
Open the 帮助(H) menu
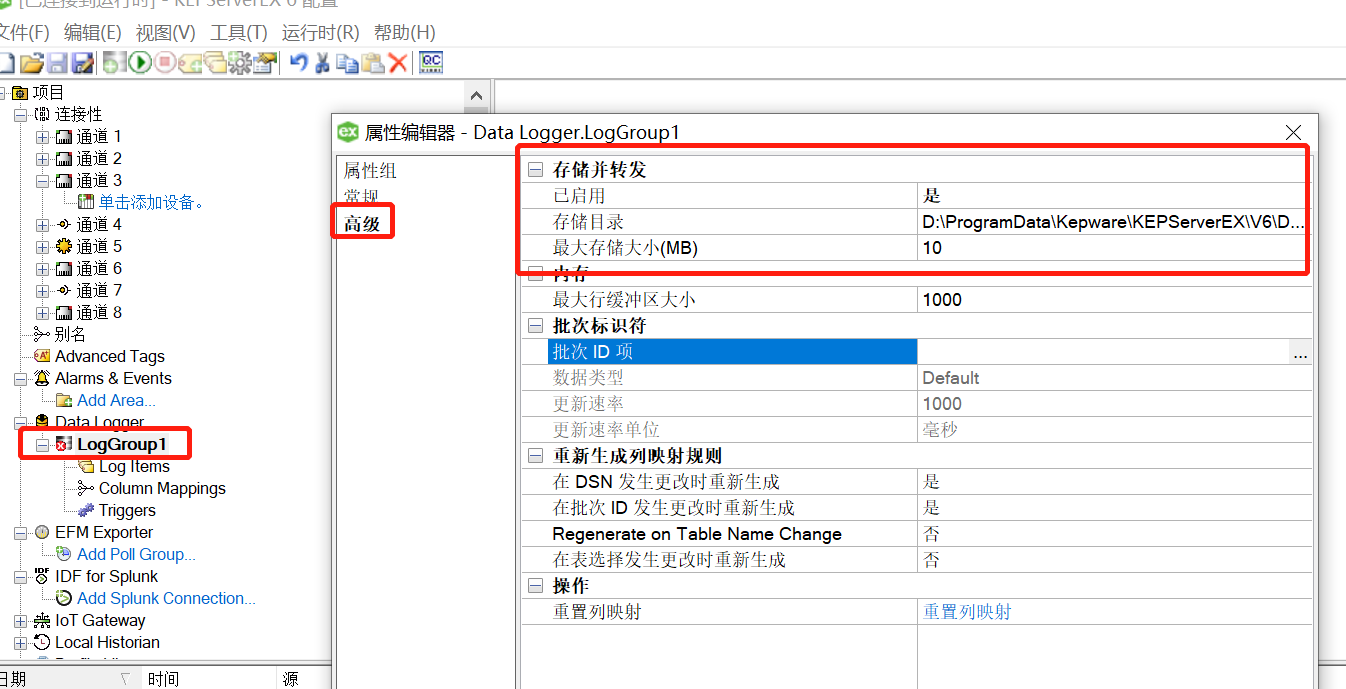click(404, 33)
